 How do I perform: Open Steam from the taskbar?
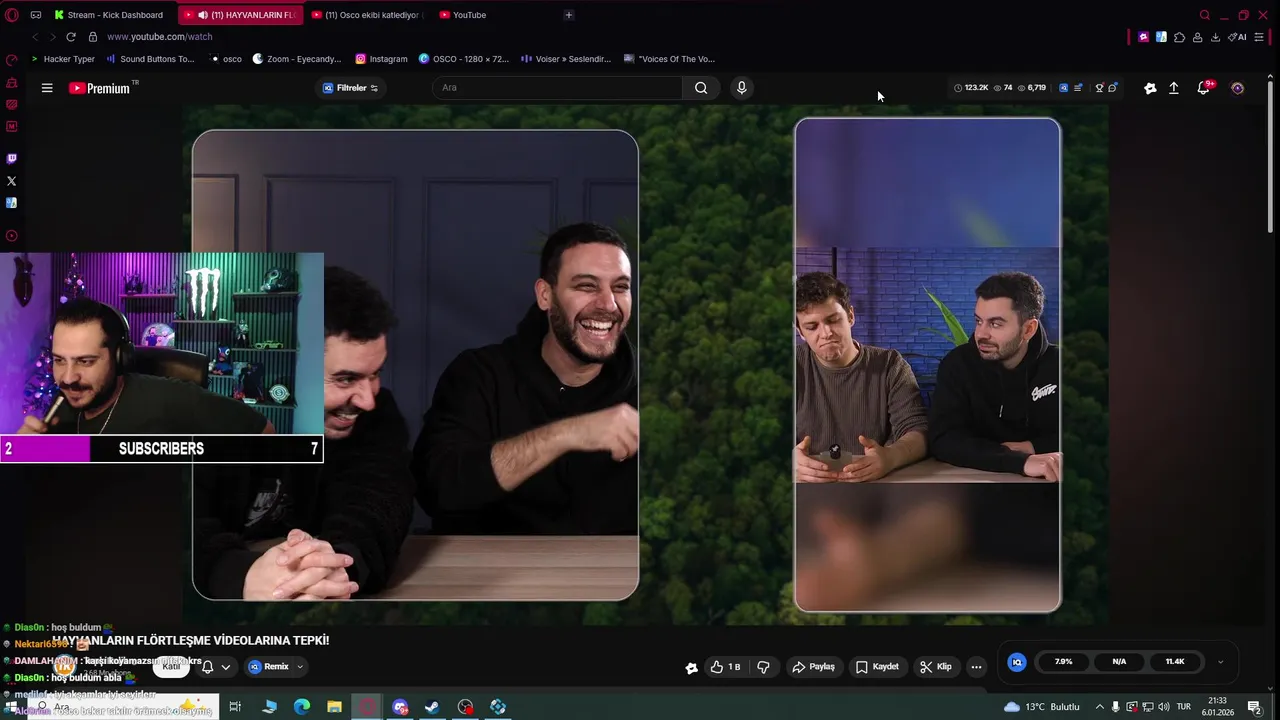(x=432, y=707)
